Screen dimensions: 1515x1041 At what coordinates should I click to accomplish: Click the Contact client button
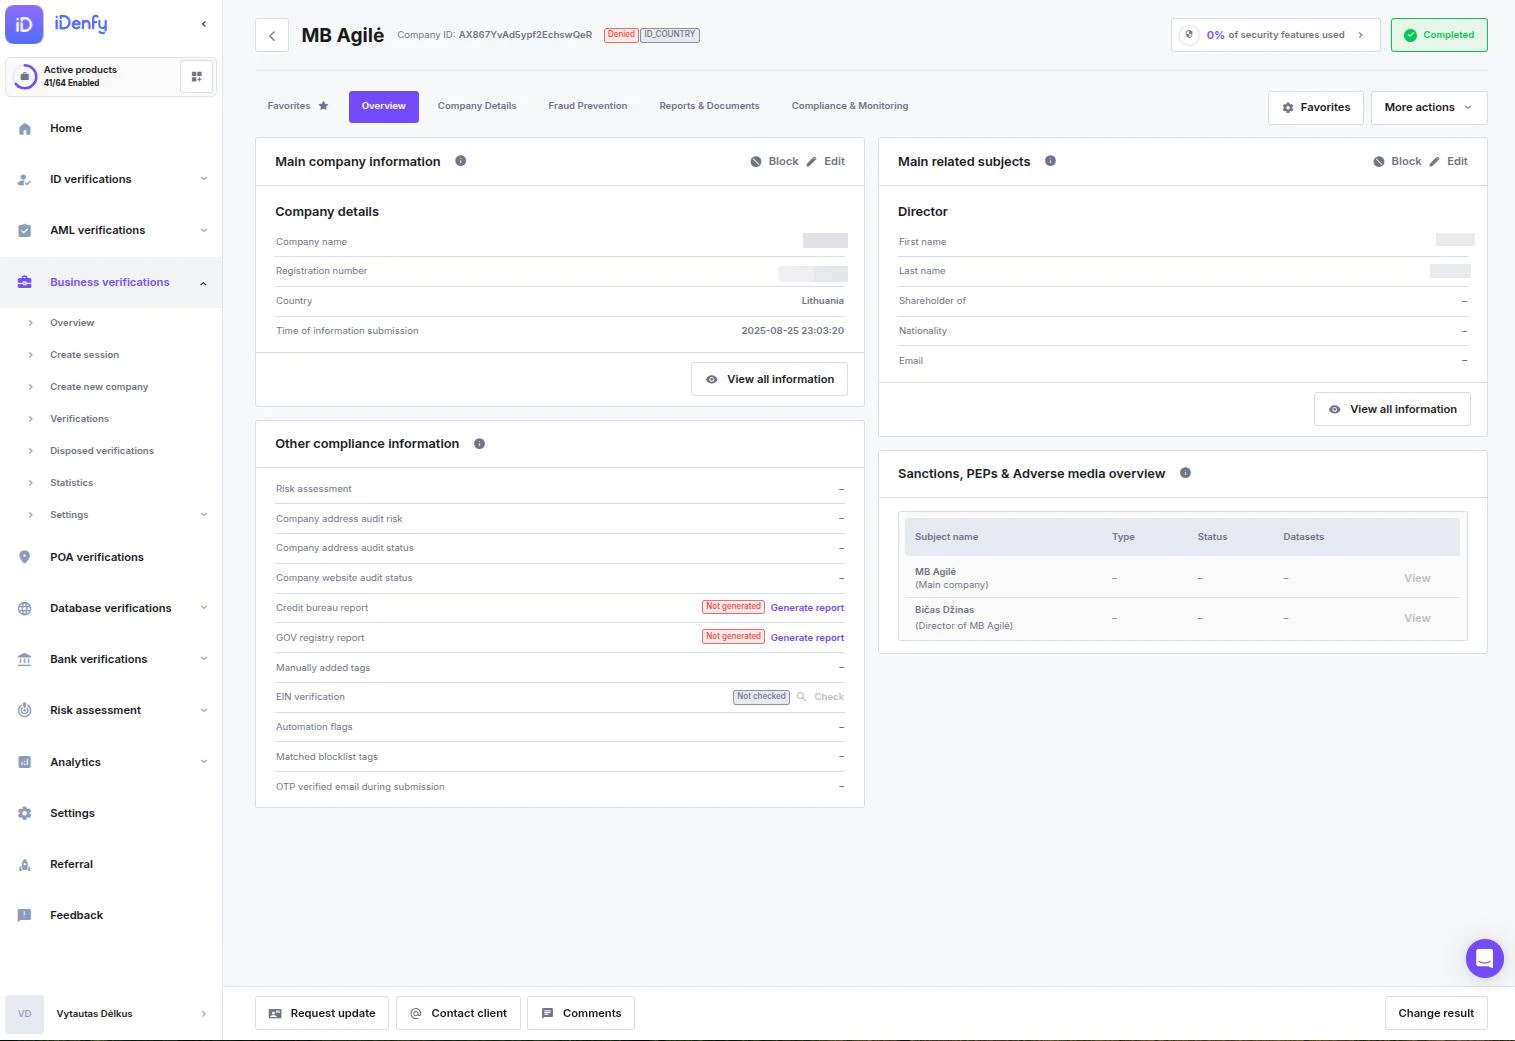pyautogui.click(x=458, y=1014)
